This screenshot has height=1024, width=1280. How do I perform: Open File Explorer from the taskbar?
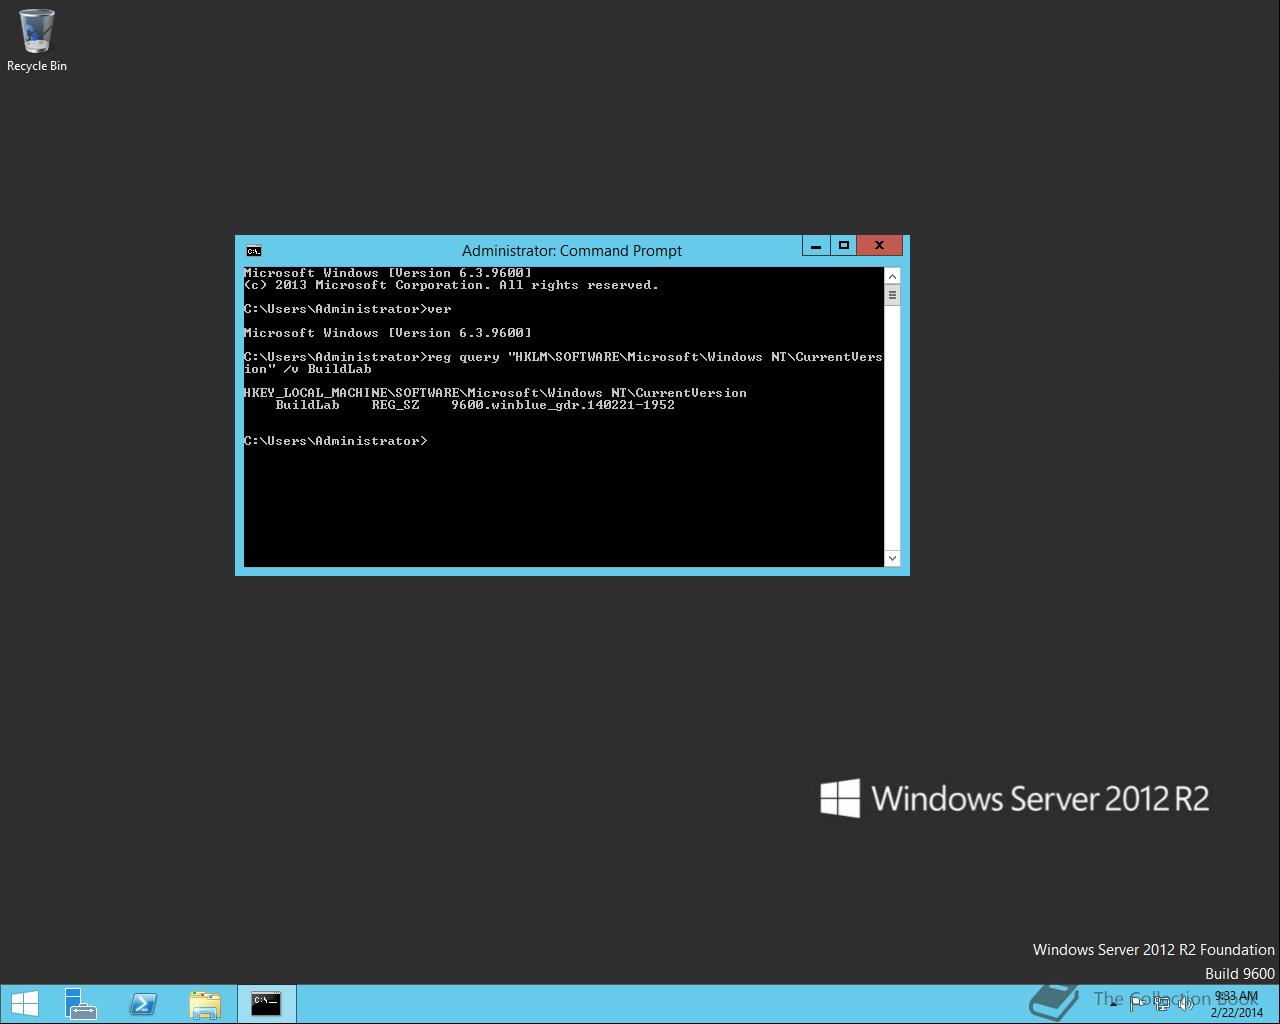(x=205, y=1003)
